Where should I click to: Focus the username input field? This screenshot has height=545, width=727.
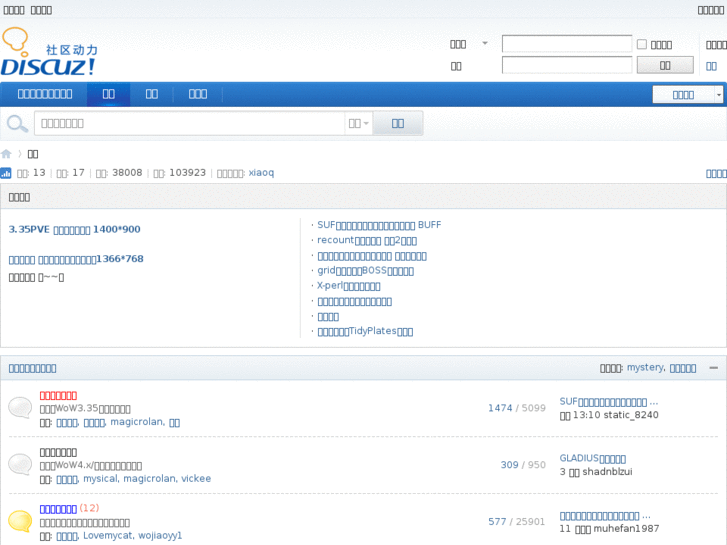[567, 44]
